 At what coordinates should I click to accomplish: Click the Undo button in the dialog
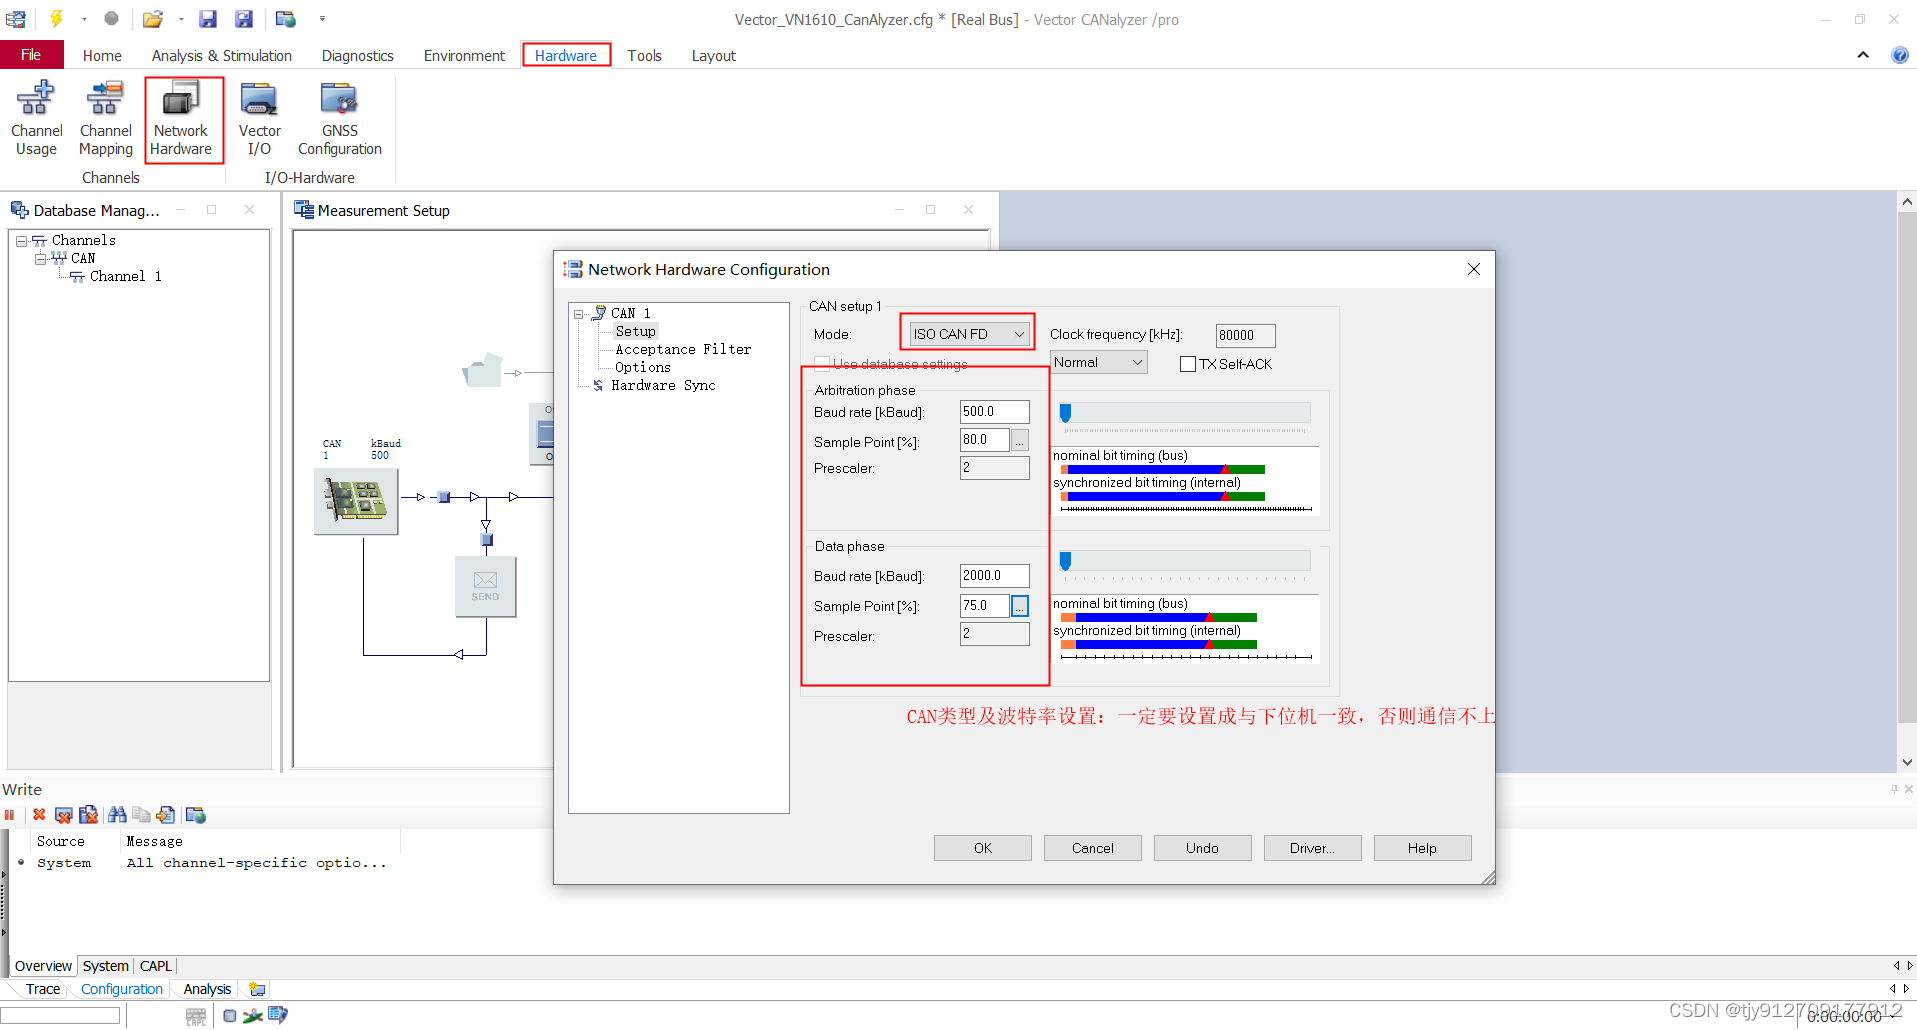[x=1202, y=848]
